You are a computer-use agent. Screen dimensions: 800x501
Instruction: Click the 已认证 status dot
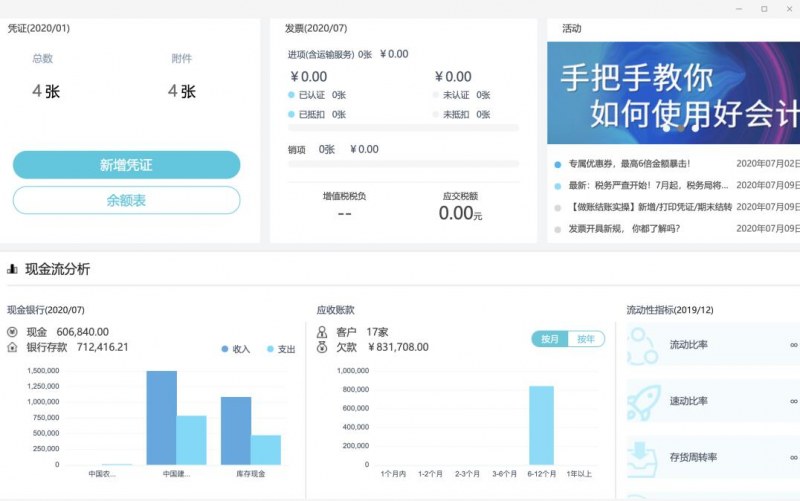pos(291,95)
